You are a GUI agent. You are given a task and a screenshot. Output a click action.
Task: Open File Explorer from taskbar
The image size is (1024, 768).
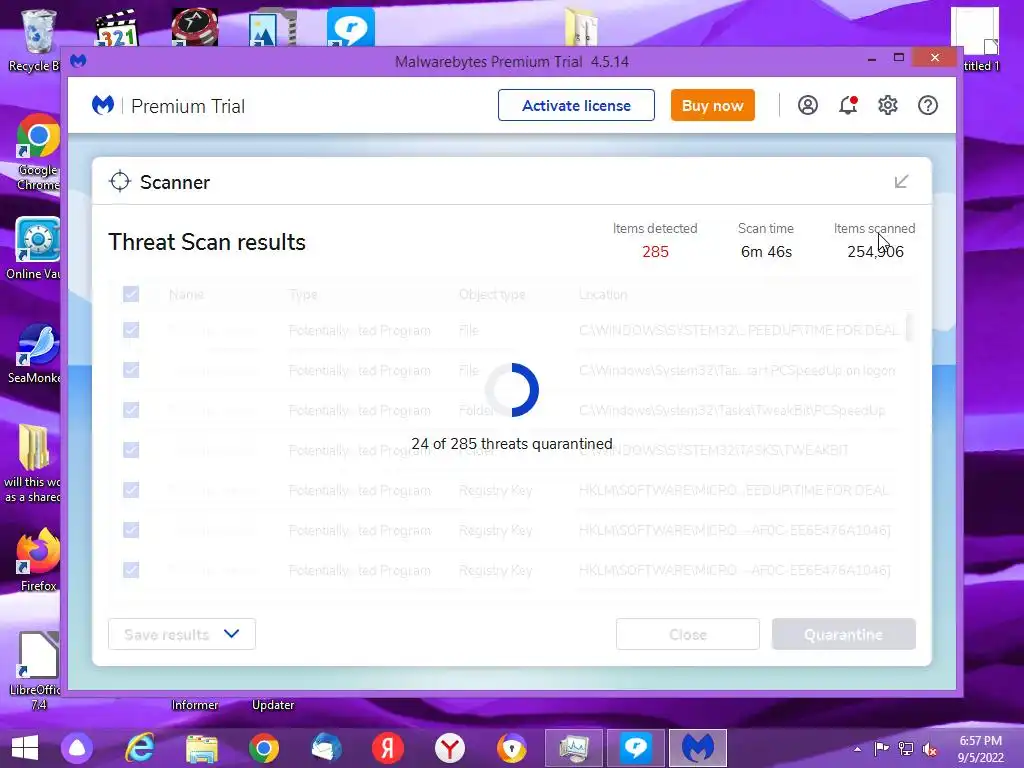202,748
